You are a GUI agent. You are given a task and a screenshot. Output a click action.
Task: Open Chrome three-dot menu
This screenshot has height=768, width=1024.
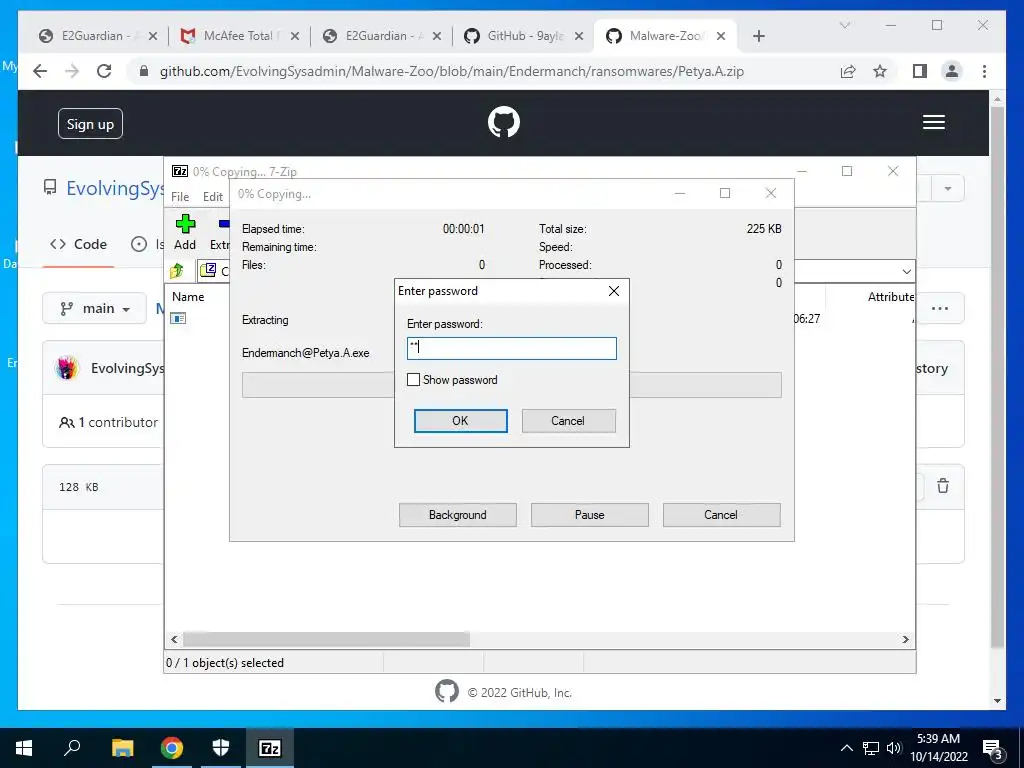pyautogui.click(x=984, y=71)
